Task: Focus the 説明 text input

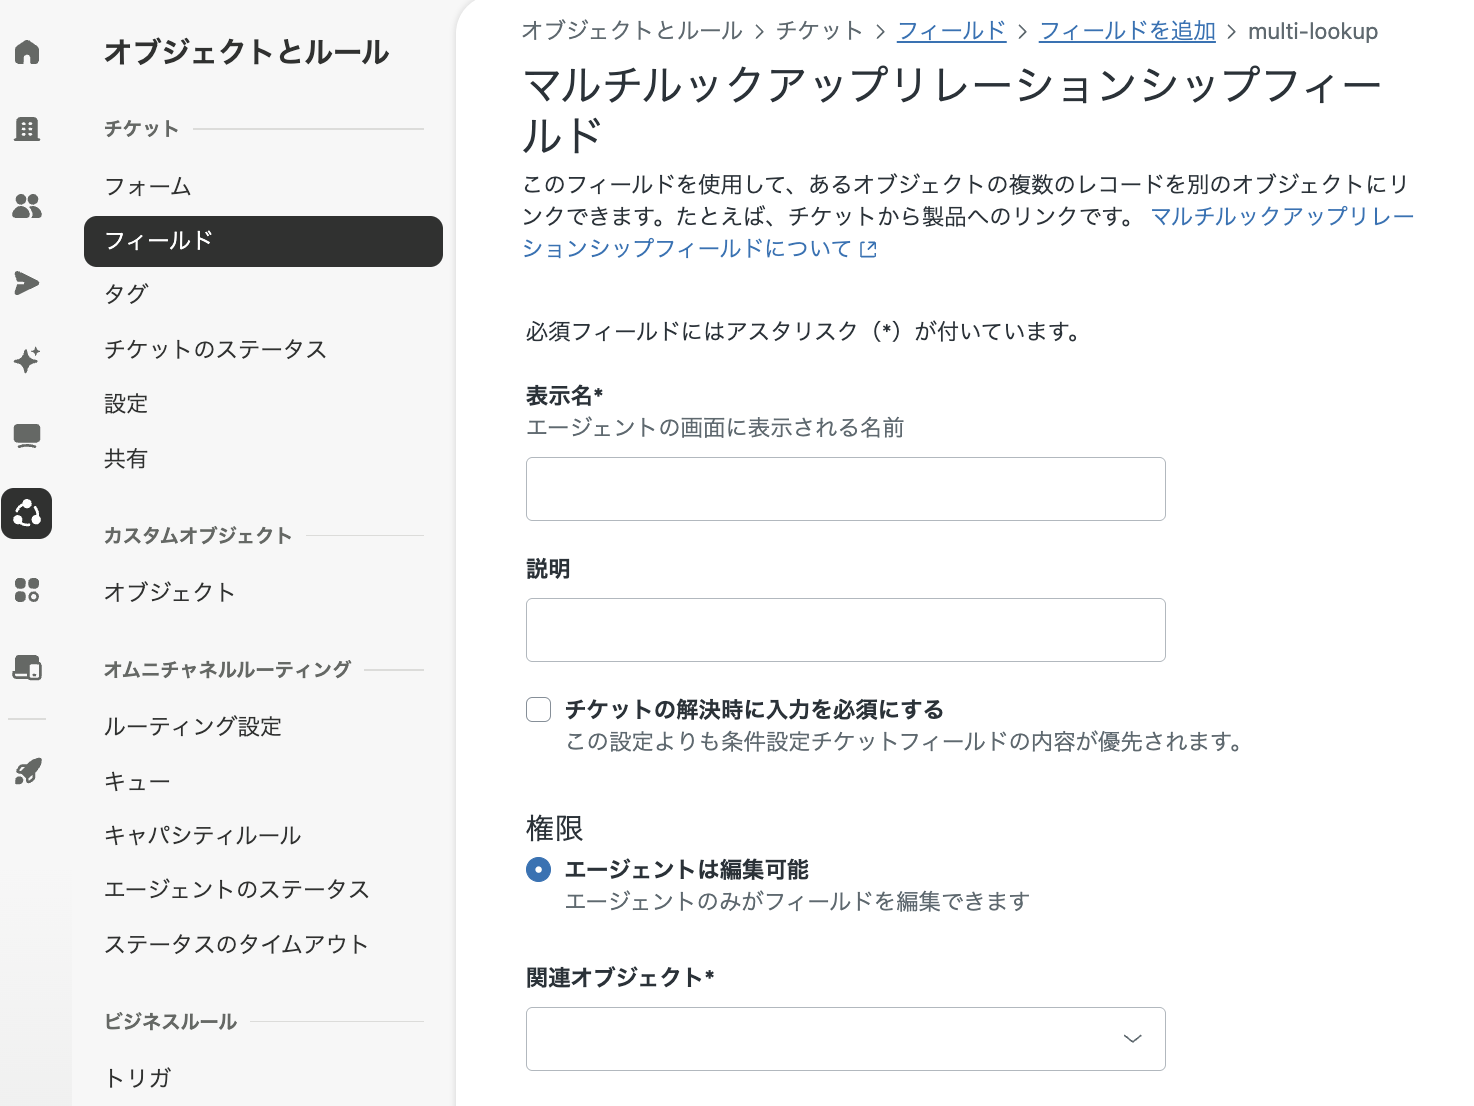Action: pyautogui.click(x=846, y=630)
